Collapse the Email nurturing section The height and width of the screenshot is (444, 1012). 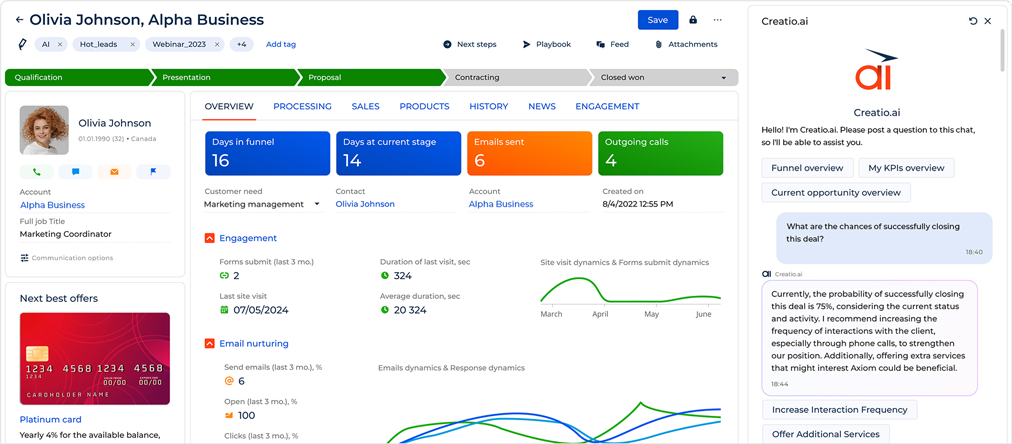tap(209, 343)
